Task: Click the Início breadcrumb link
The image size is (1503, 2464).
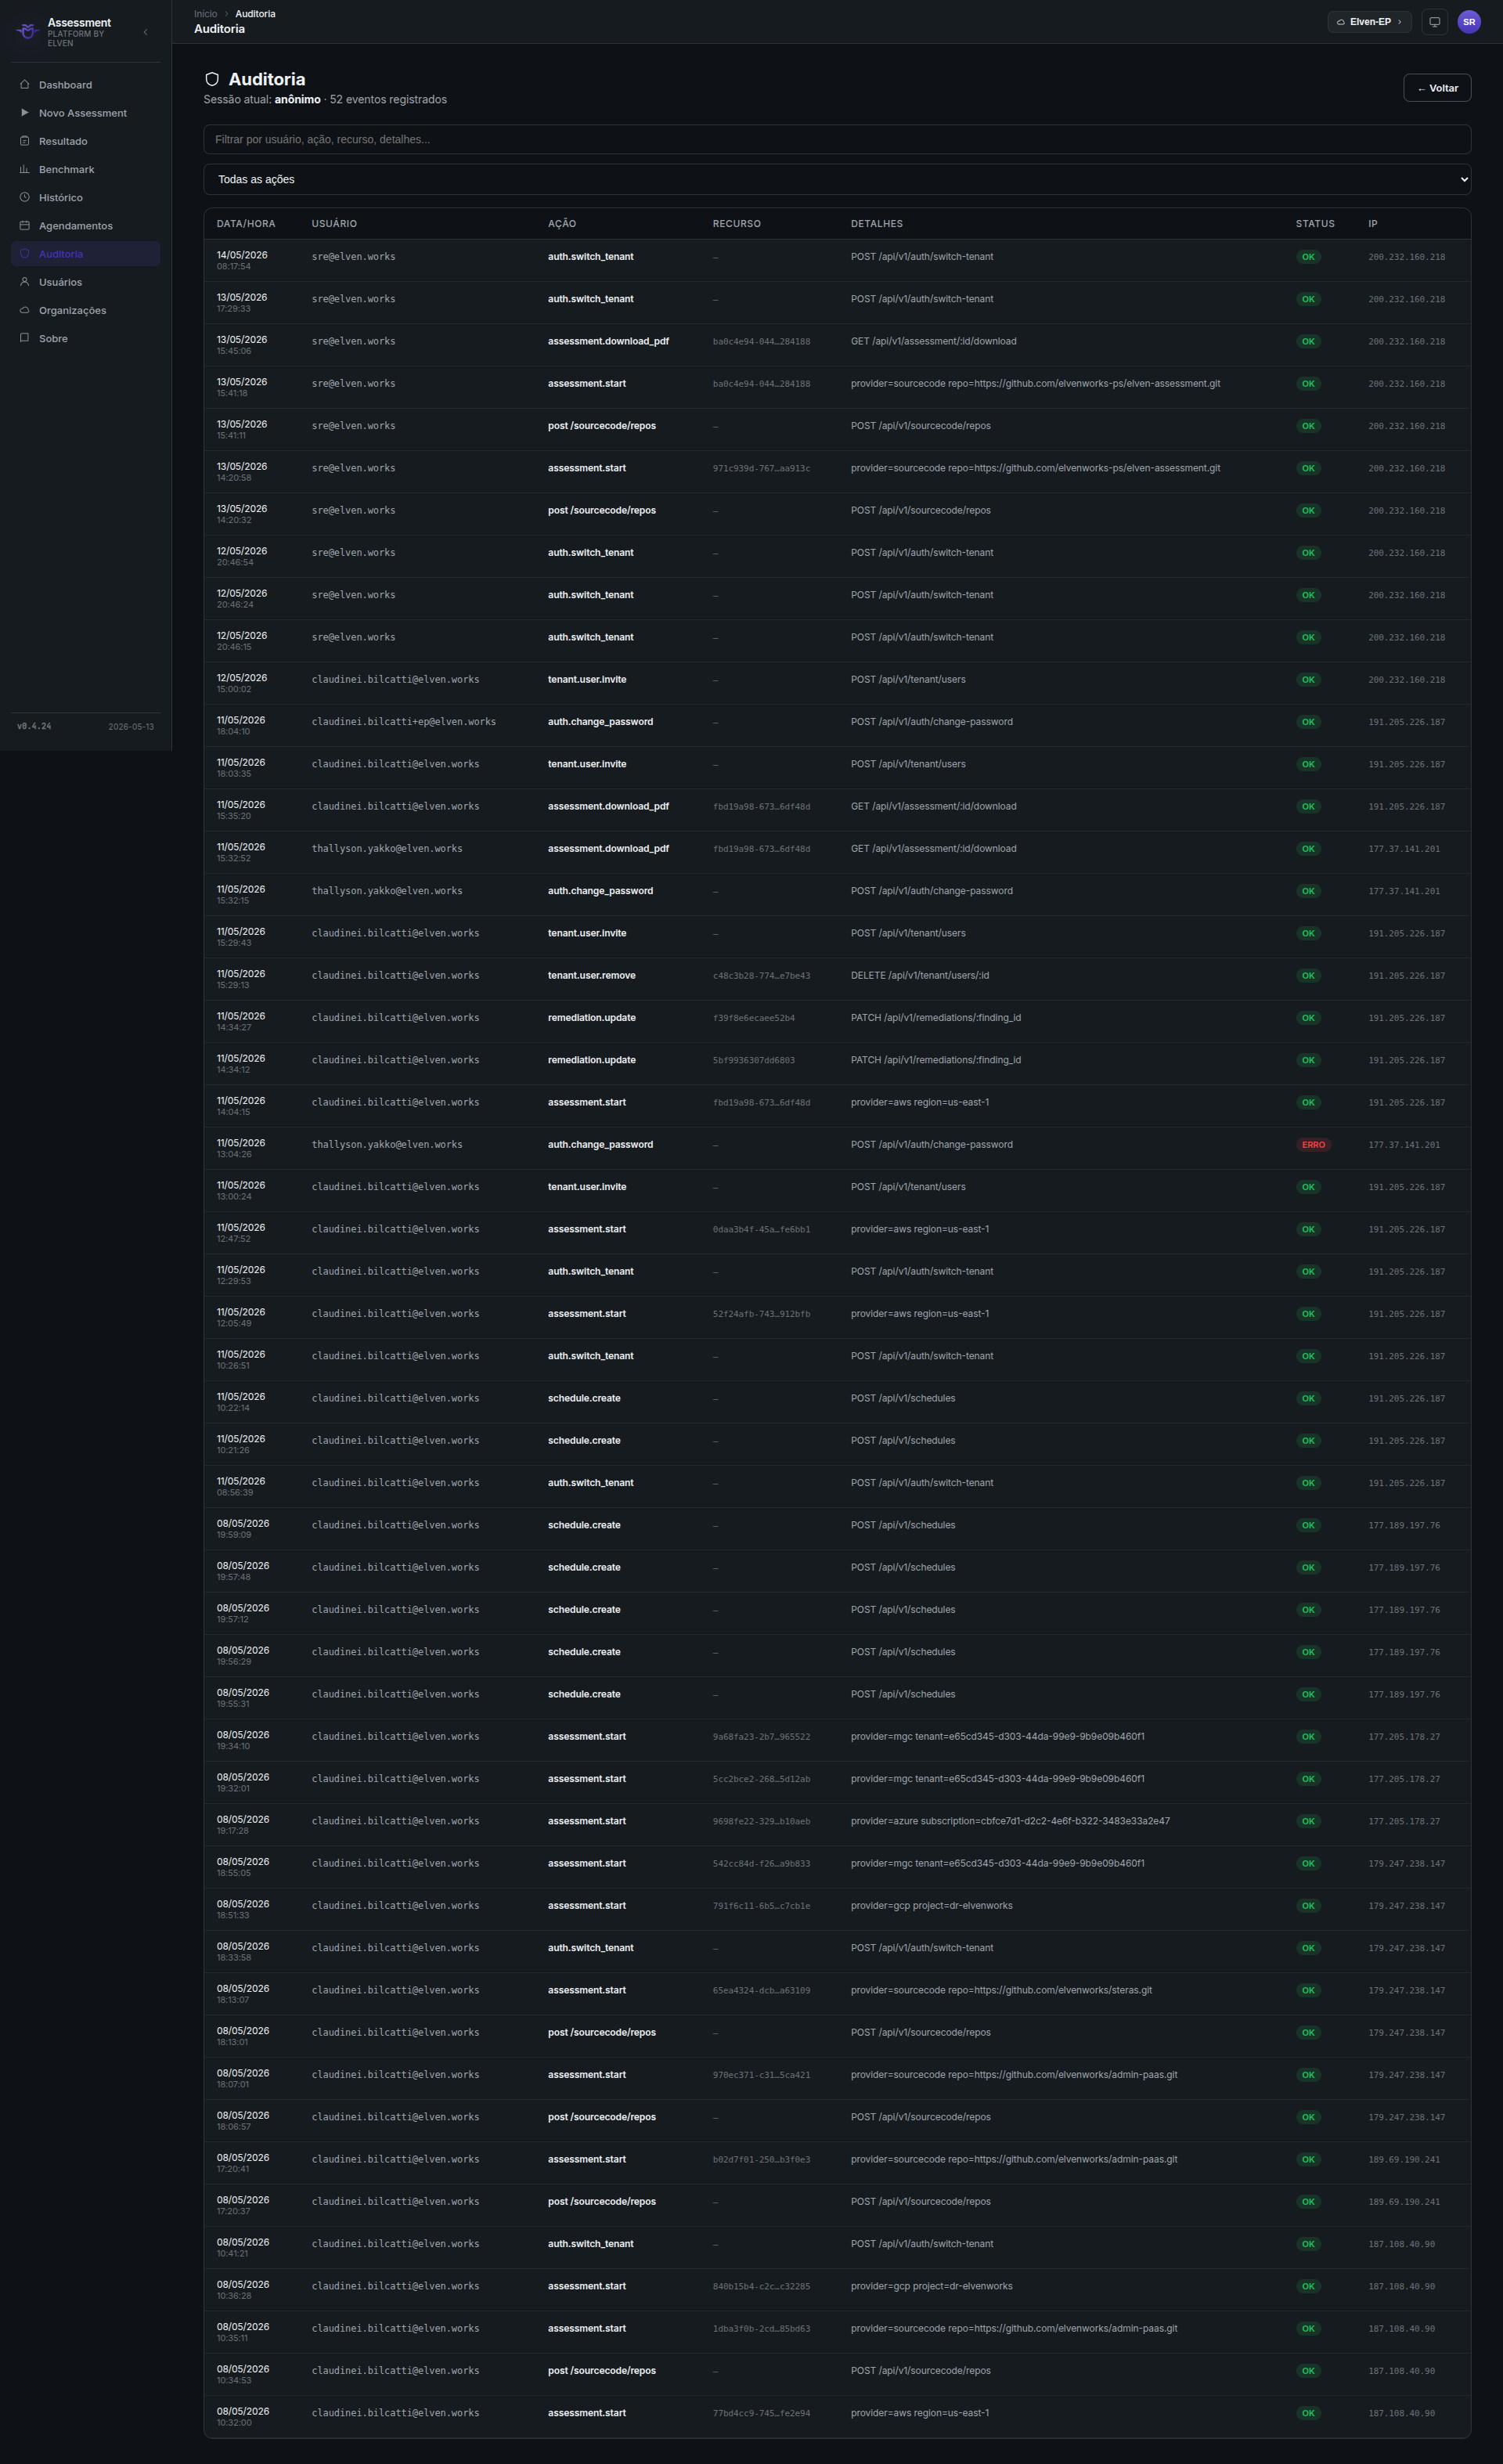Action: 205,14
